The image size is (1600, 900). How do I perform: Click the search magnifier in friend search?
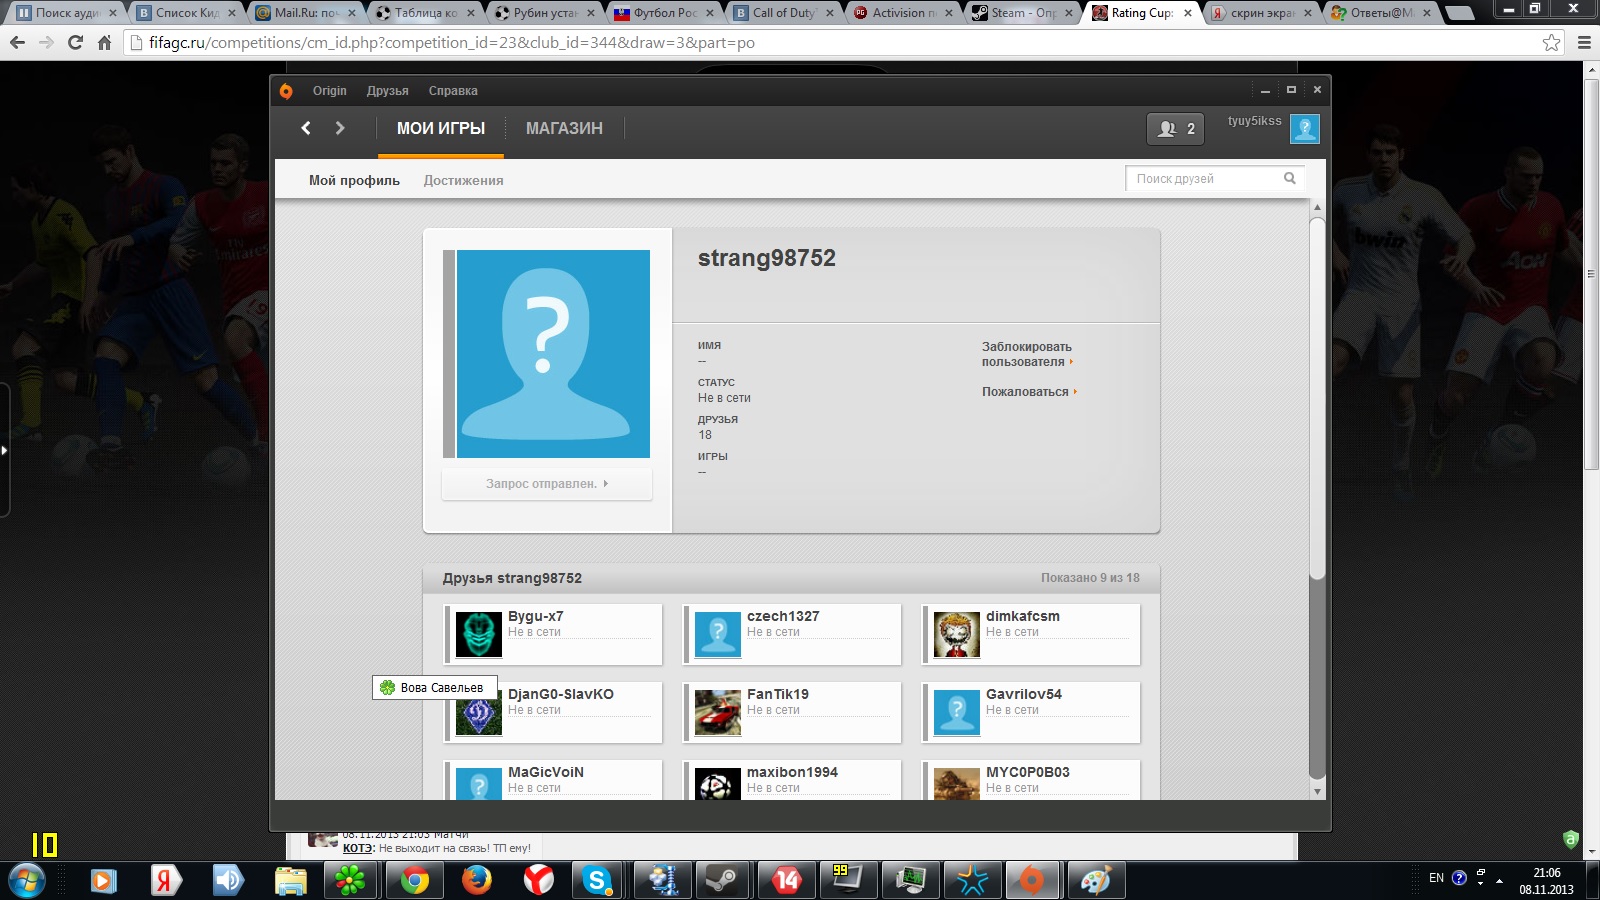[1290, 178]
